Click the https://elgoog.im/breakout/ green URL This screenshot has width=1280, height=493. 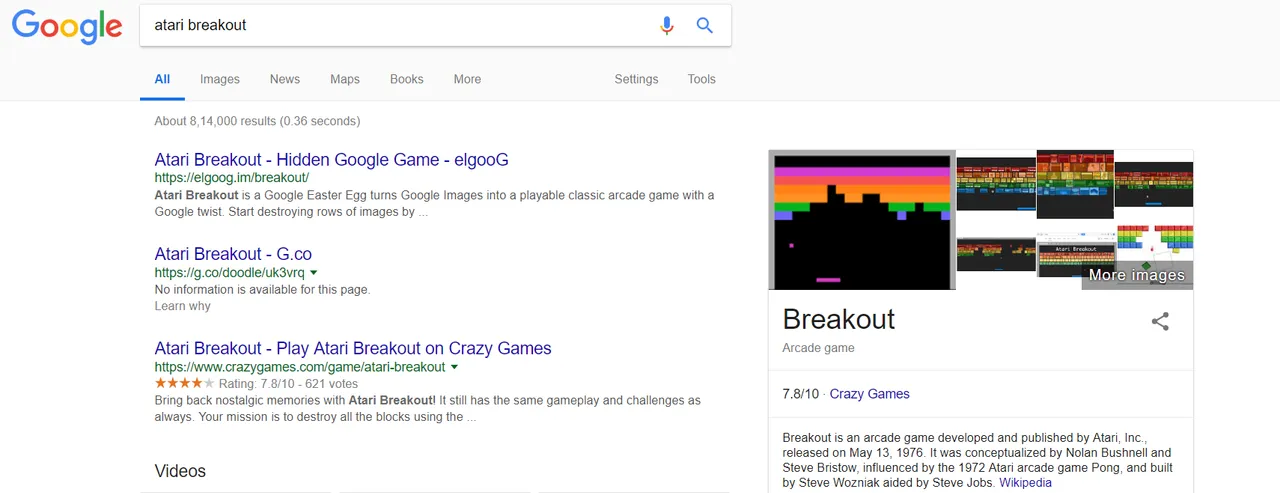(232, 178)
